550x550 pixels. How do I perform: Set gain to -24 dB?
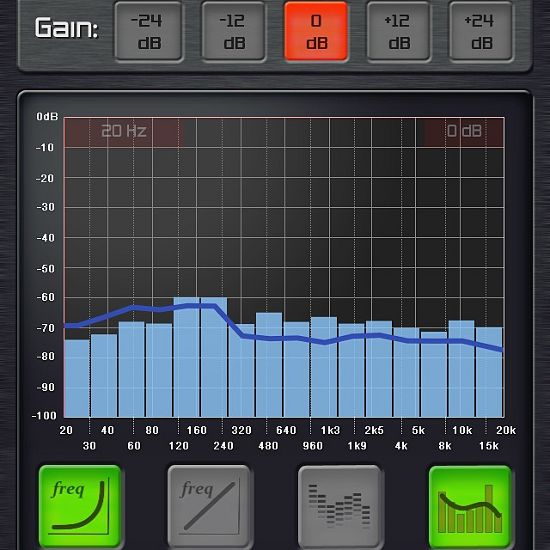click(x=148, y=31)
